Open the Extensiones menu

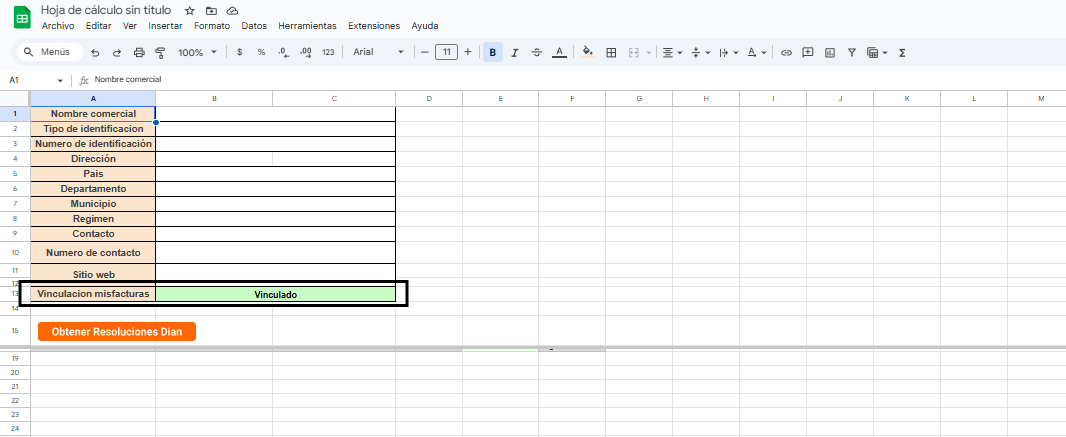[x=374, y=26]
